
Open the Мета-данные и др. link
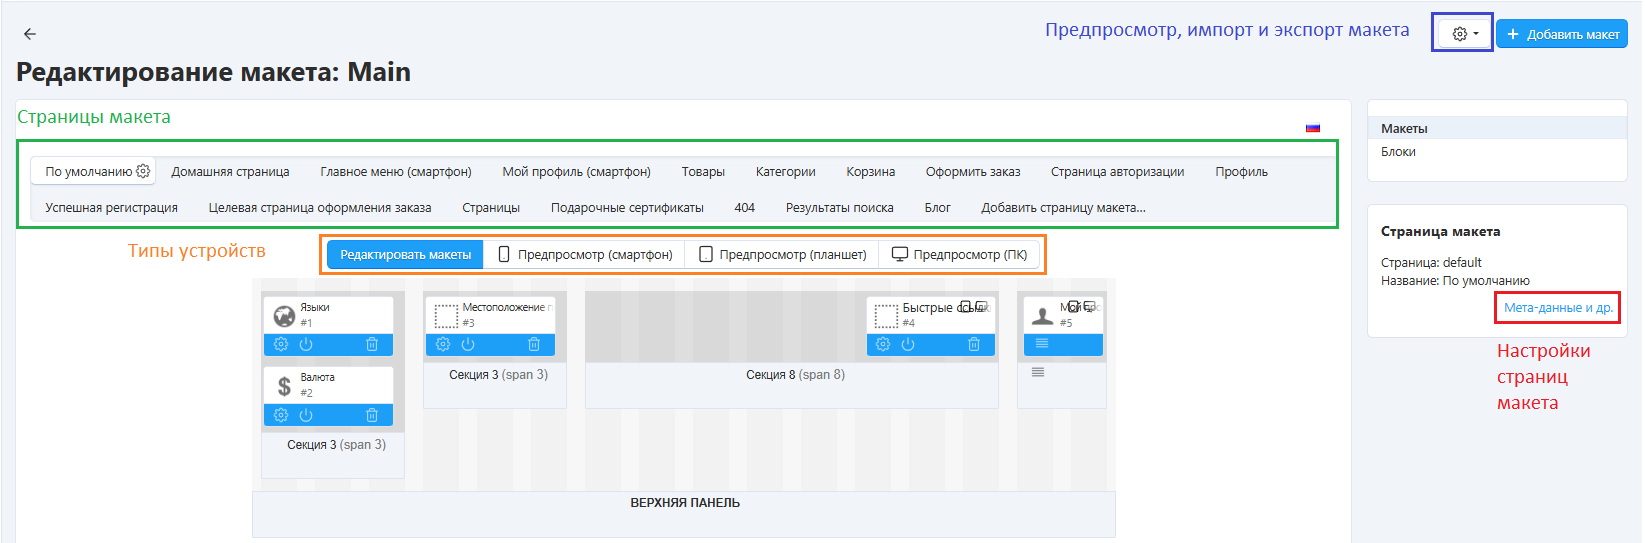pyautogui.click(x=1558, y=308)
